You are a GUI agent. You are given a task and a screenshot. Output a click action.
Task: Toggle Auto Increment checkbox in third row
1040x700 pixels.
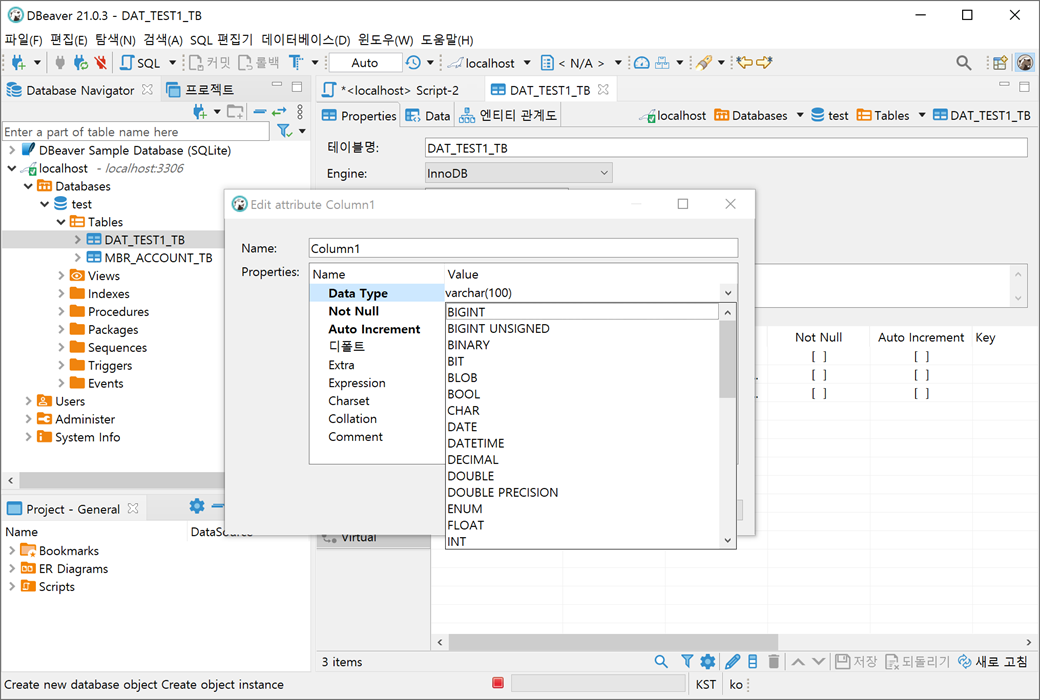pyautogui.click(x=921, y=393)
